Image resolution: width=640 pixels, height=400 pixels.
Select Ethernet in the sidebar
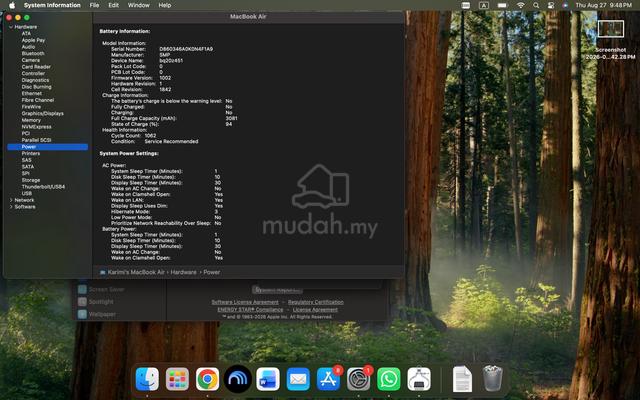point(32,93)
